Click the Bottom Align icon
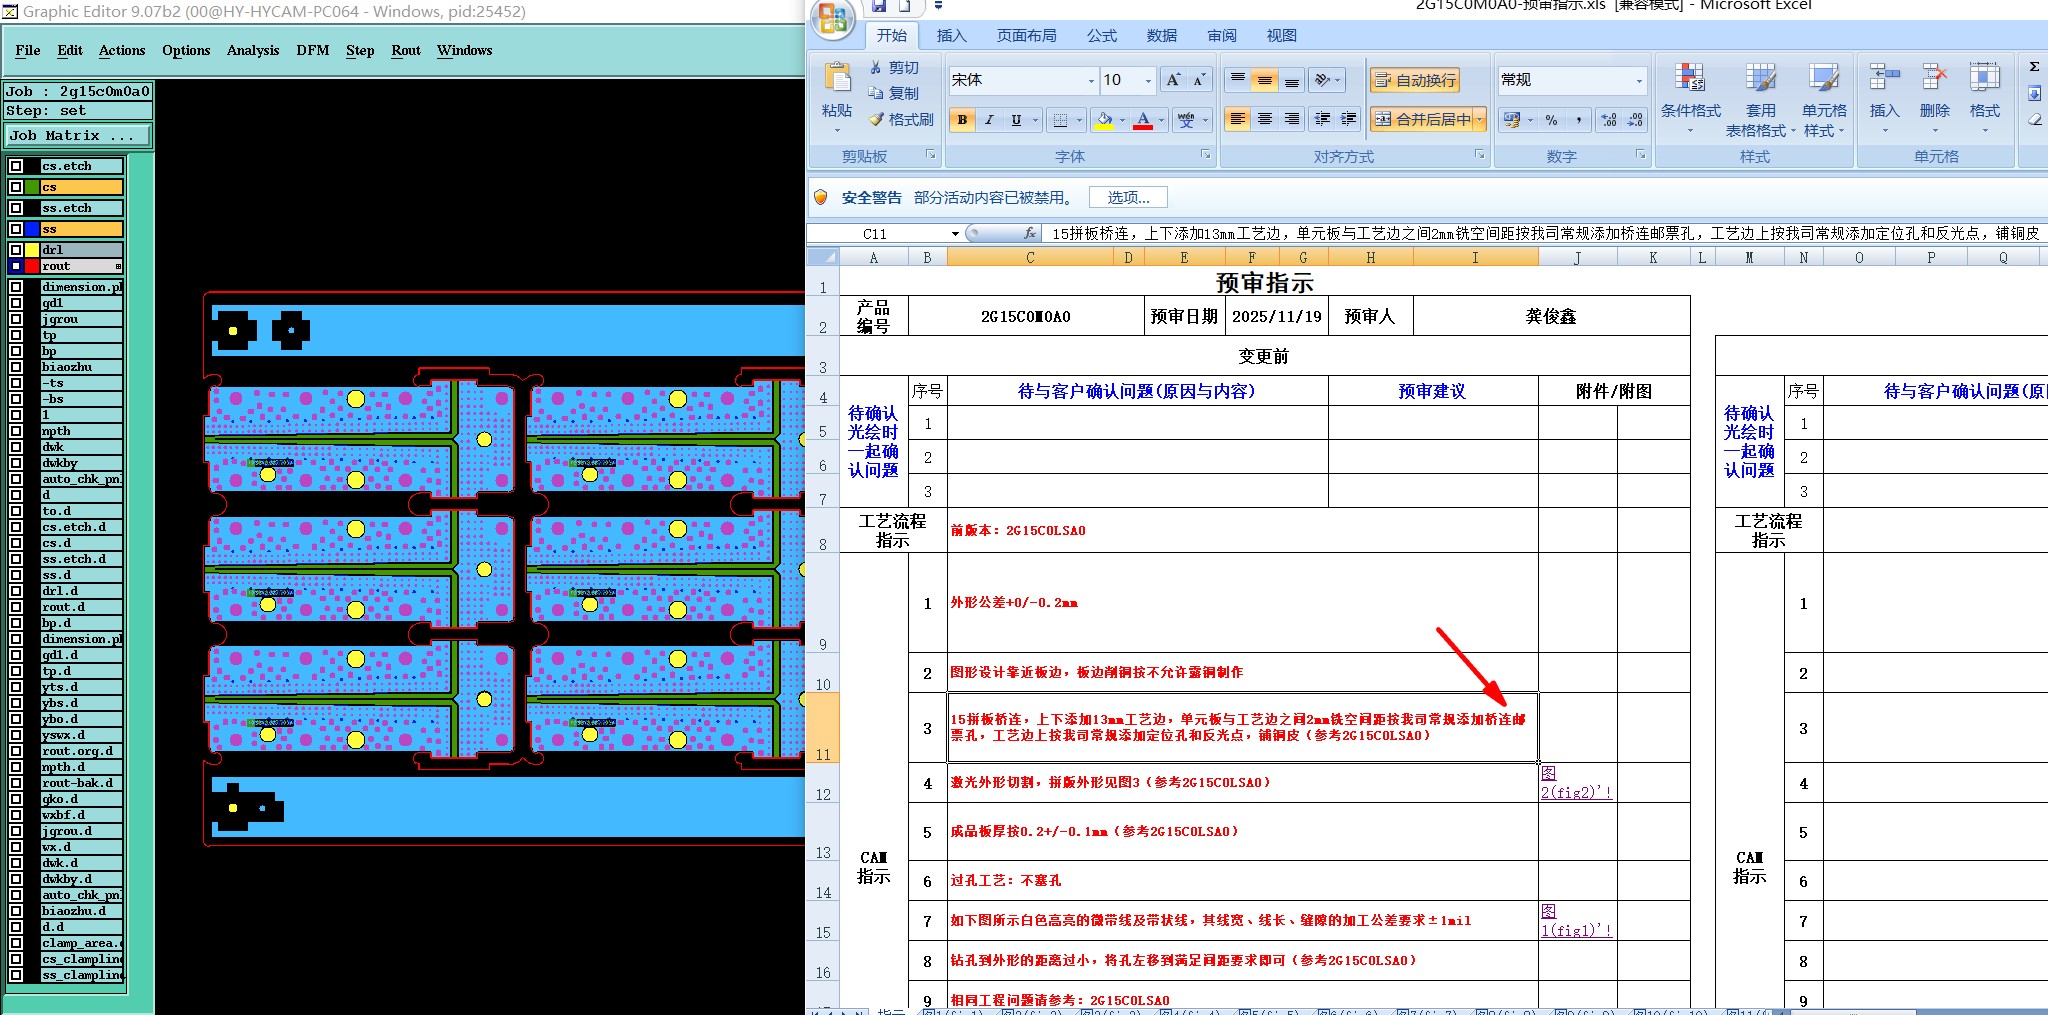Viewport: 2048px width, 1015px height. 1292,79
